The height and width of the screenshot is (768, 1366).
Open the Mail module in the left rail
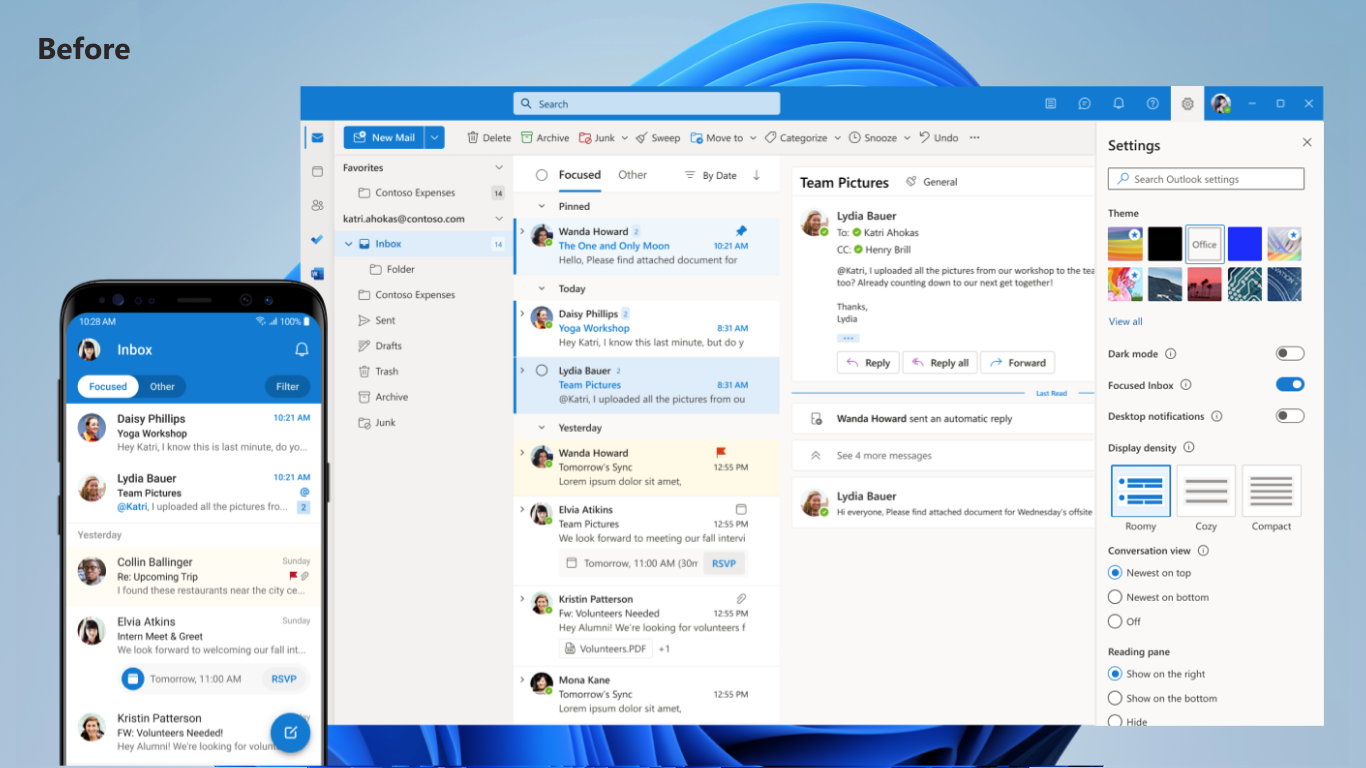[x=317, y=138]
